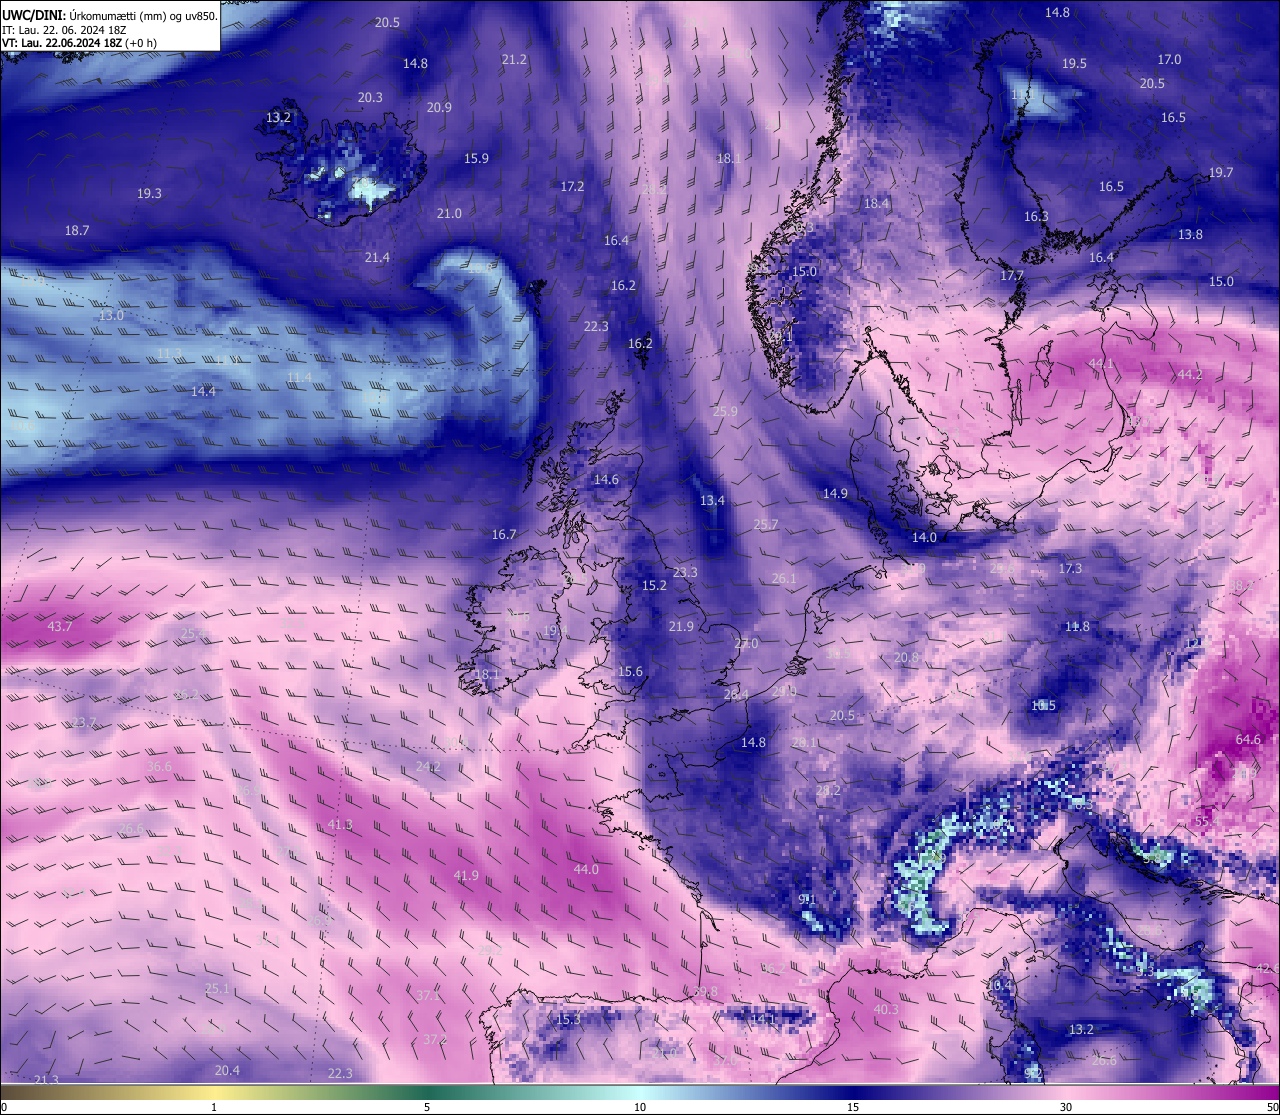Image resolution: width=1280 pixels, height=1115 pixels.
Task: Click the color scale label 30
Action: [1066, 1107]
